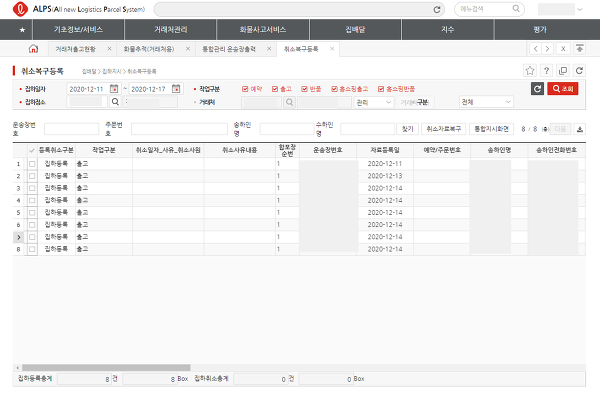Open the 관리 dropdown
The height and width of the screenshot is (393, 600).
coord(373,102)
